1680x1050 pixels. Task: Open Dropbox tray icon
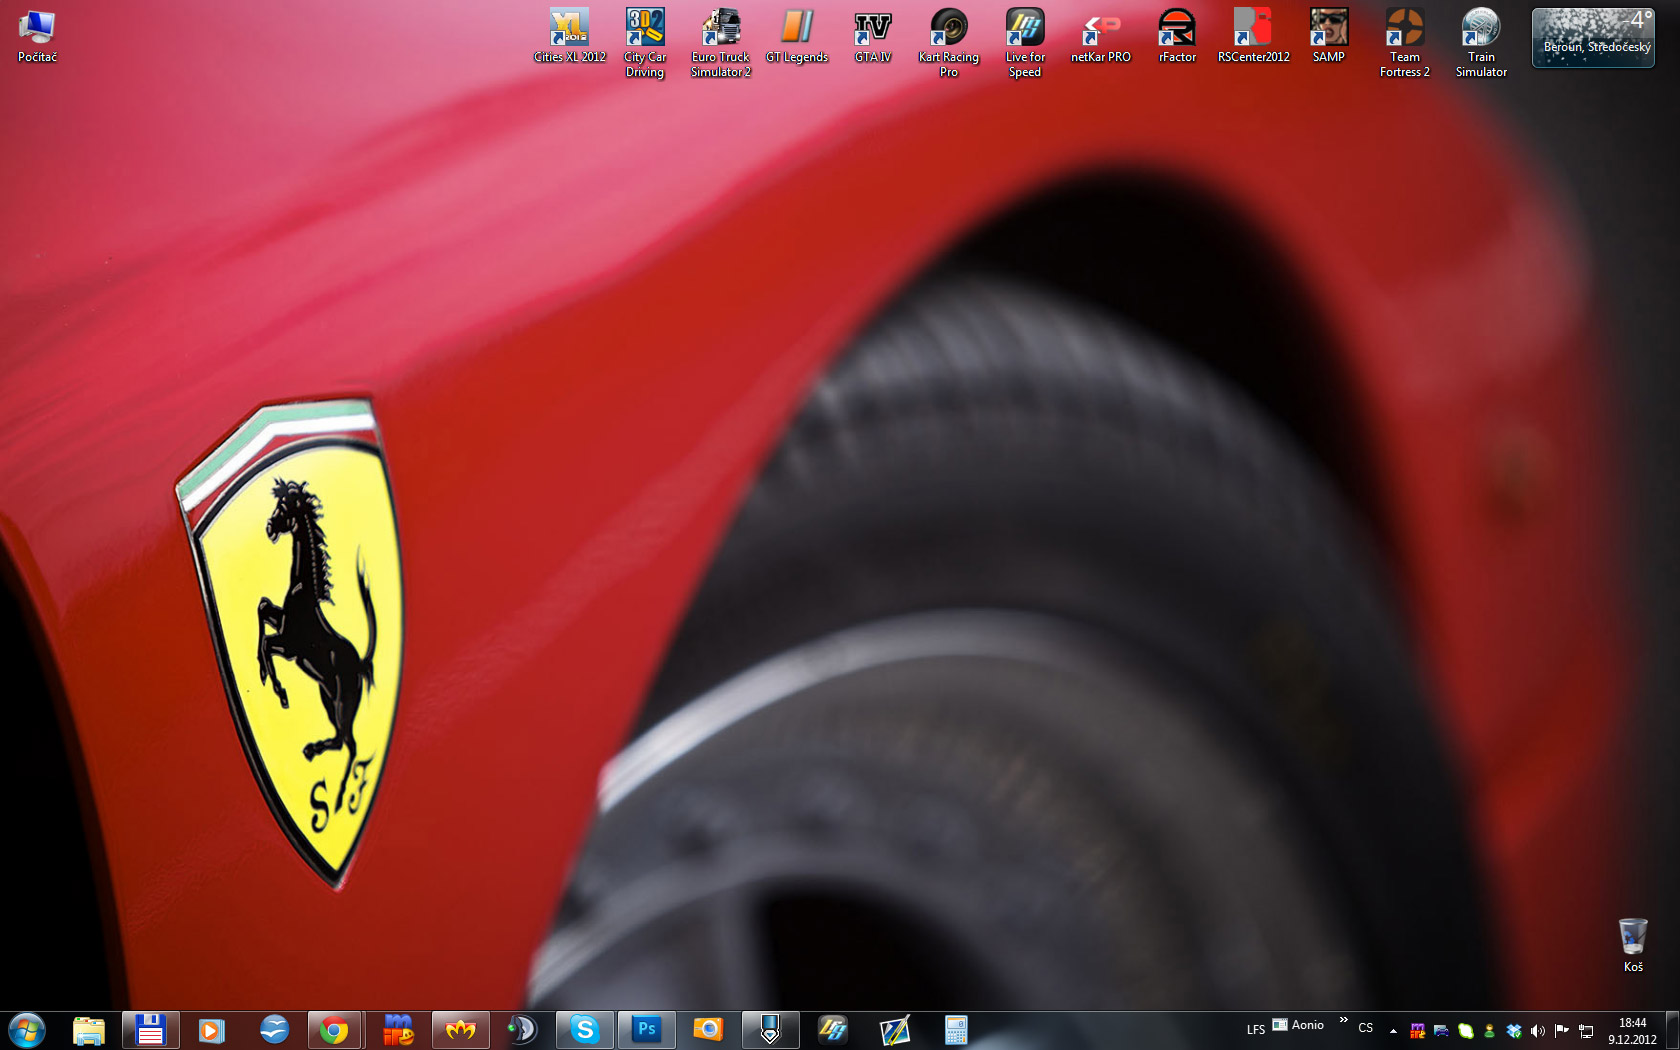pyautogui.click(x=1513, y=1031)
